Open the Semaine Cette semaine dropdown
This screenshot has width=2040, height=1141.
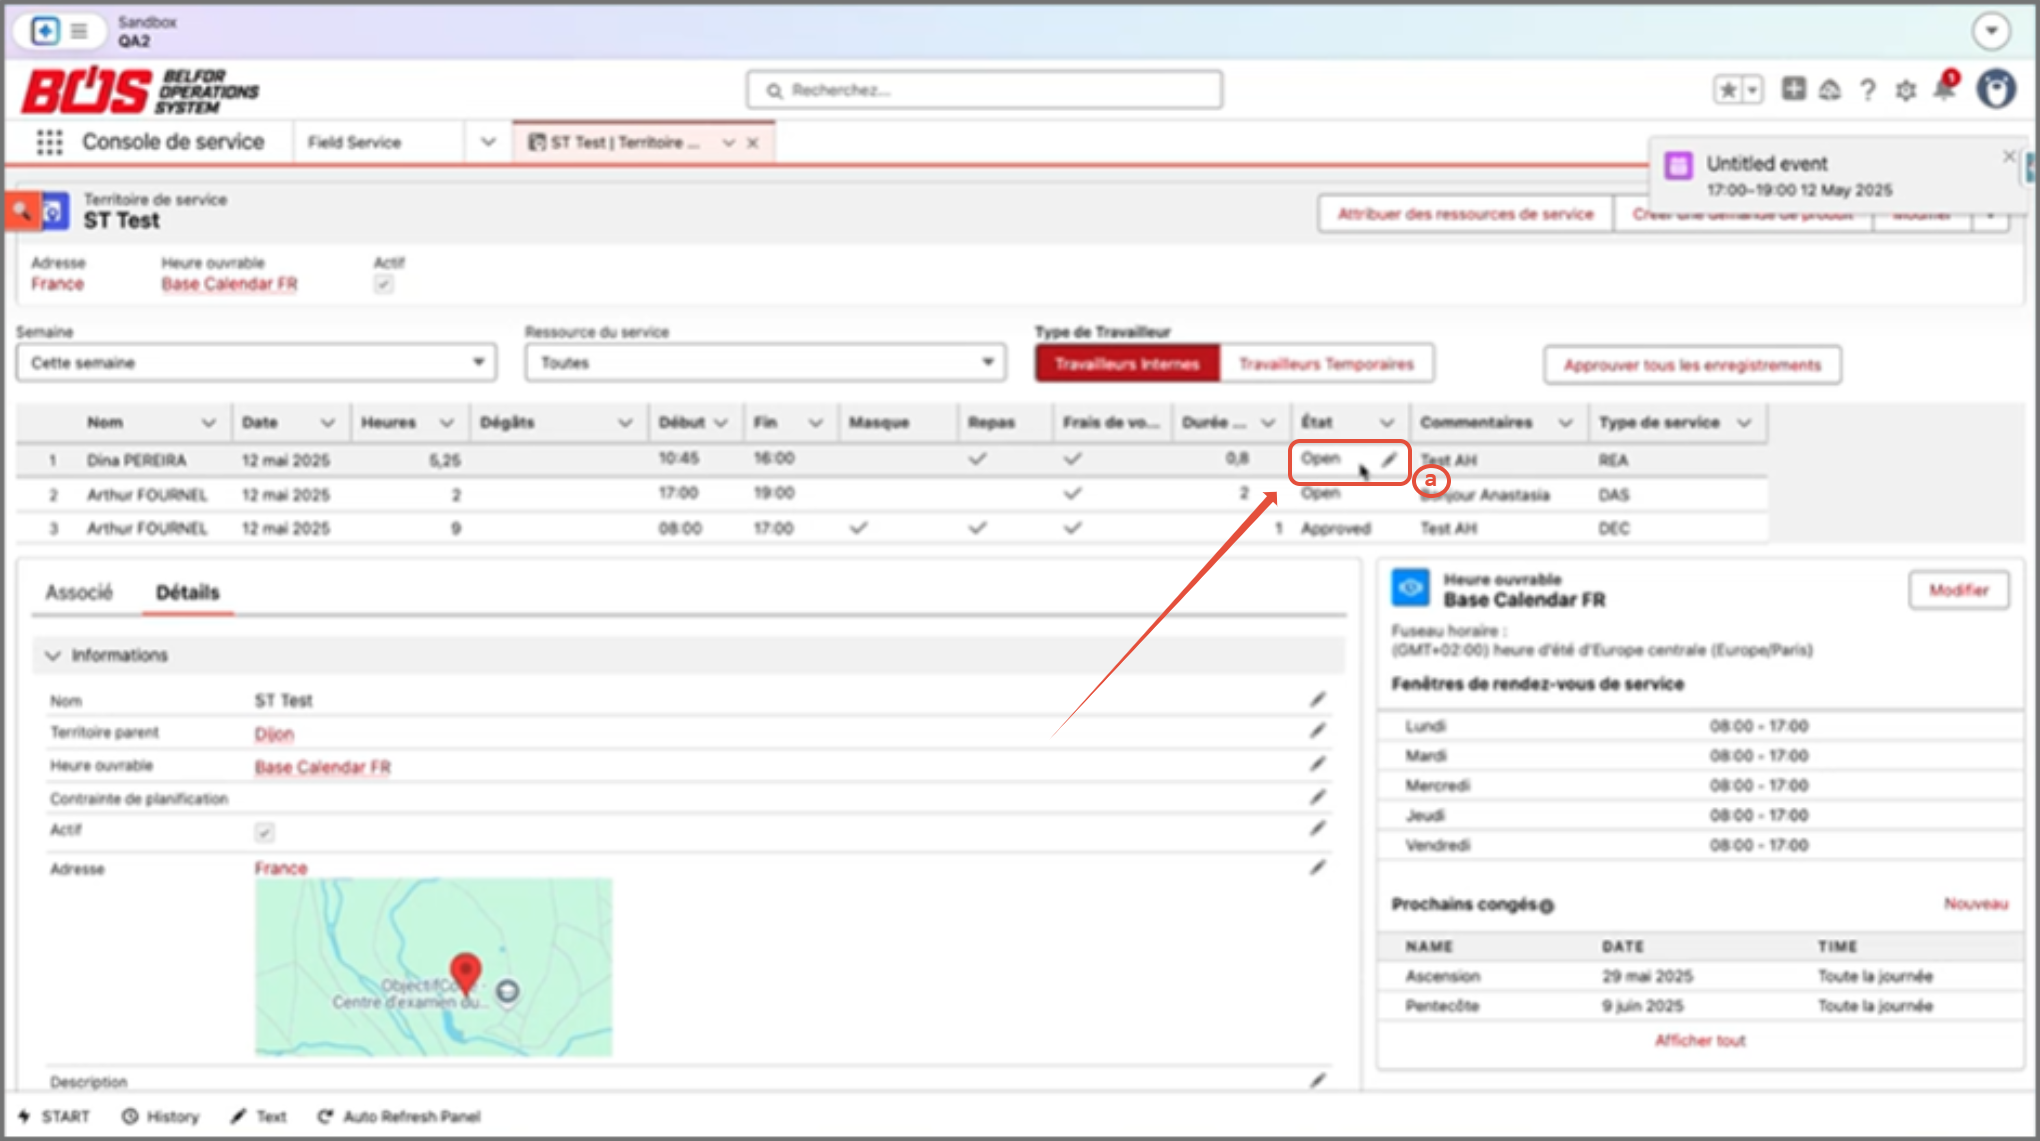point(256,362)
